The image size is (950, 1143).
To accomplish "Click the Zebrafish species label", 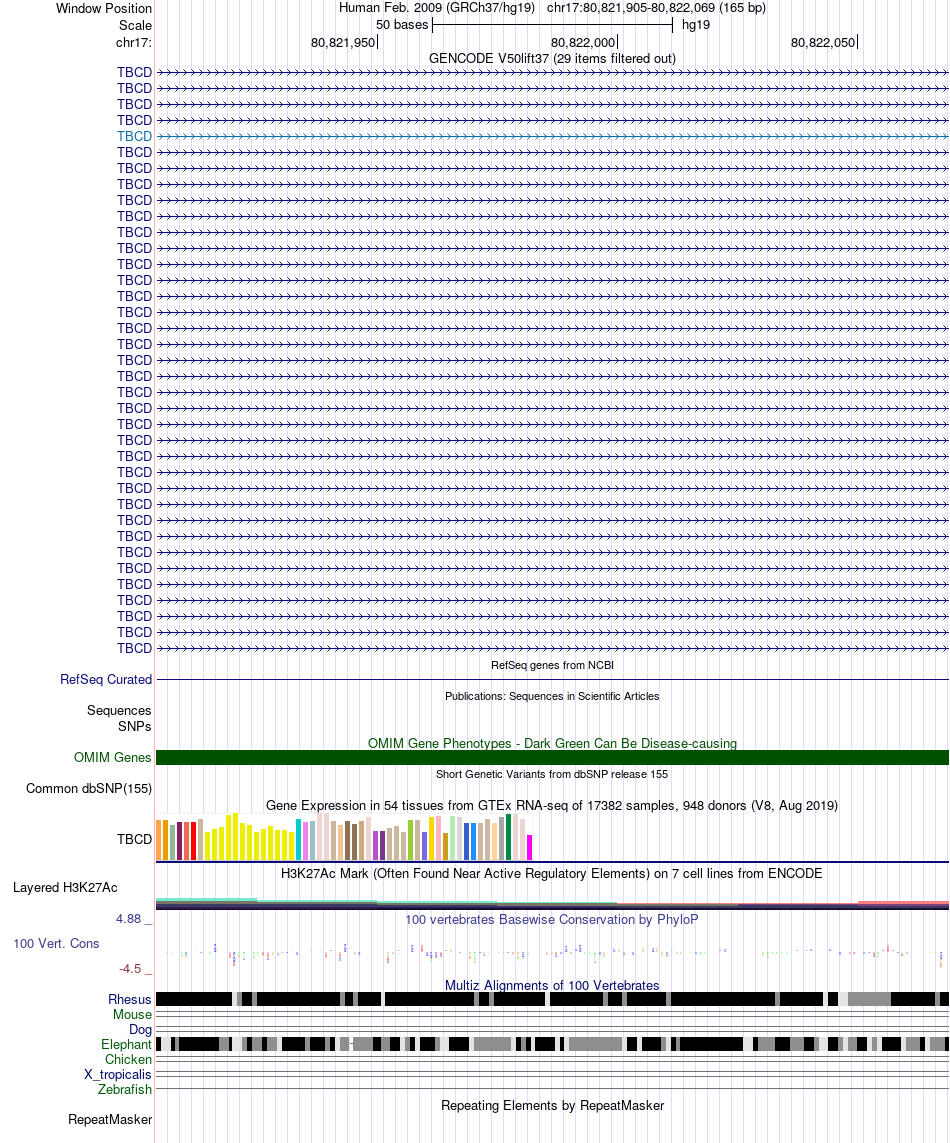I will pos(125,1089).
